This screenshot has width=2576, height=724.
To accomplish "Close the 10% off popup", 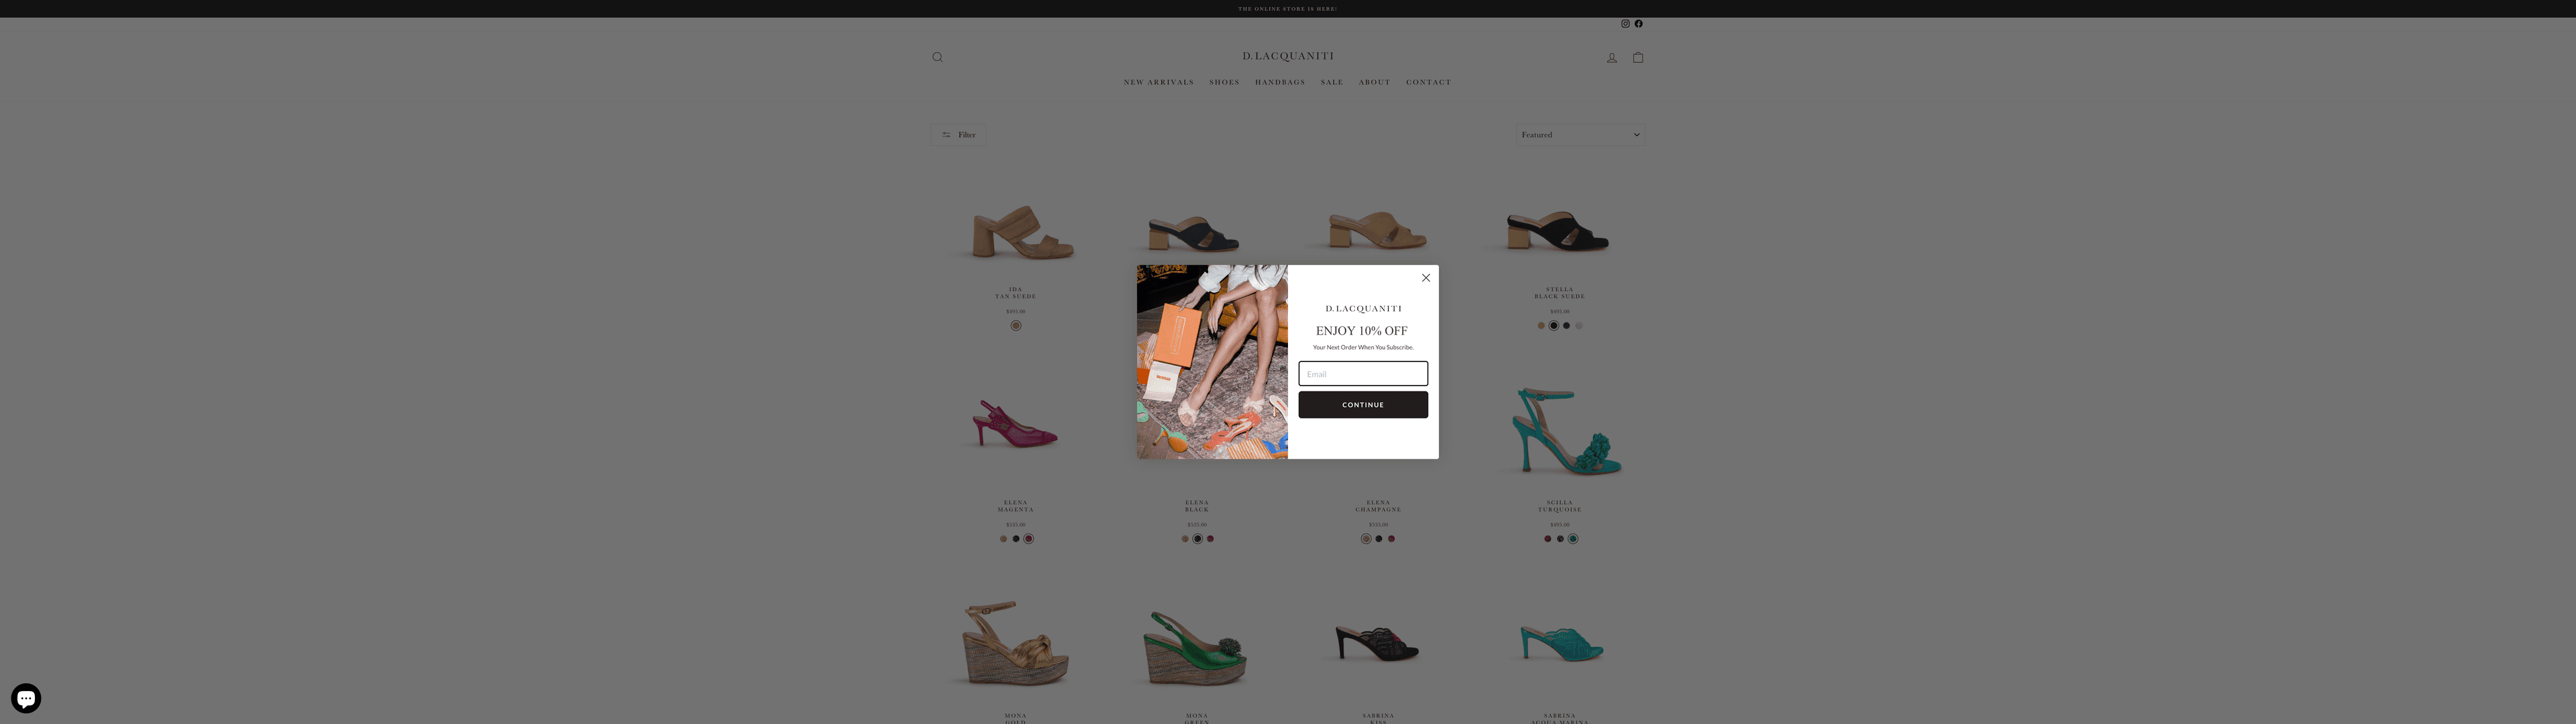I will click(x=1426, y=278).
